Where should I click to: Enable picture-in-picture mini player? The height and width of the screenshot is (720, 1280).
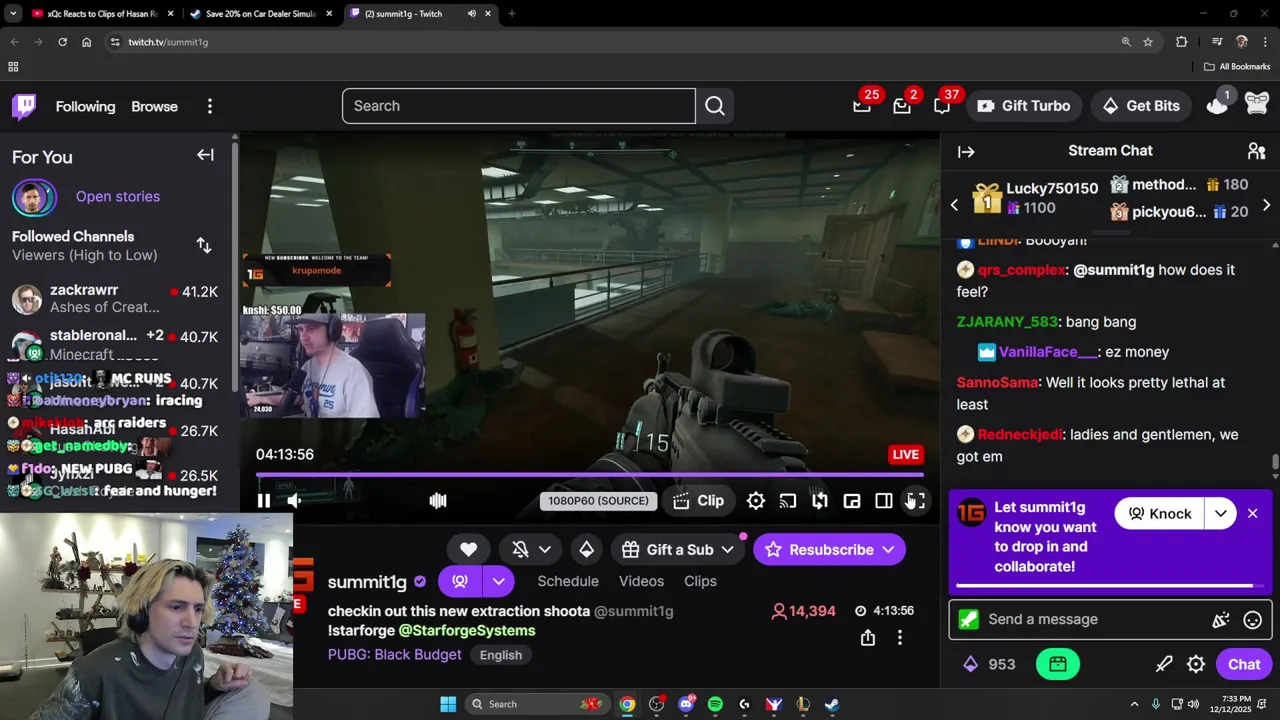pos(852,501)
